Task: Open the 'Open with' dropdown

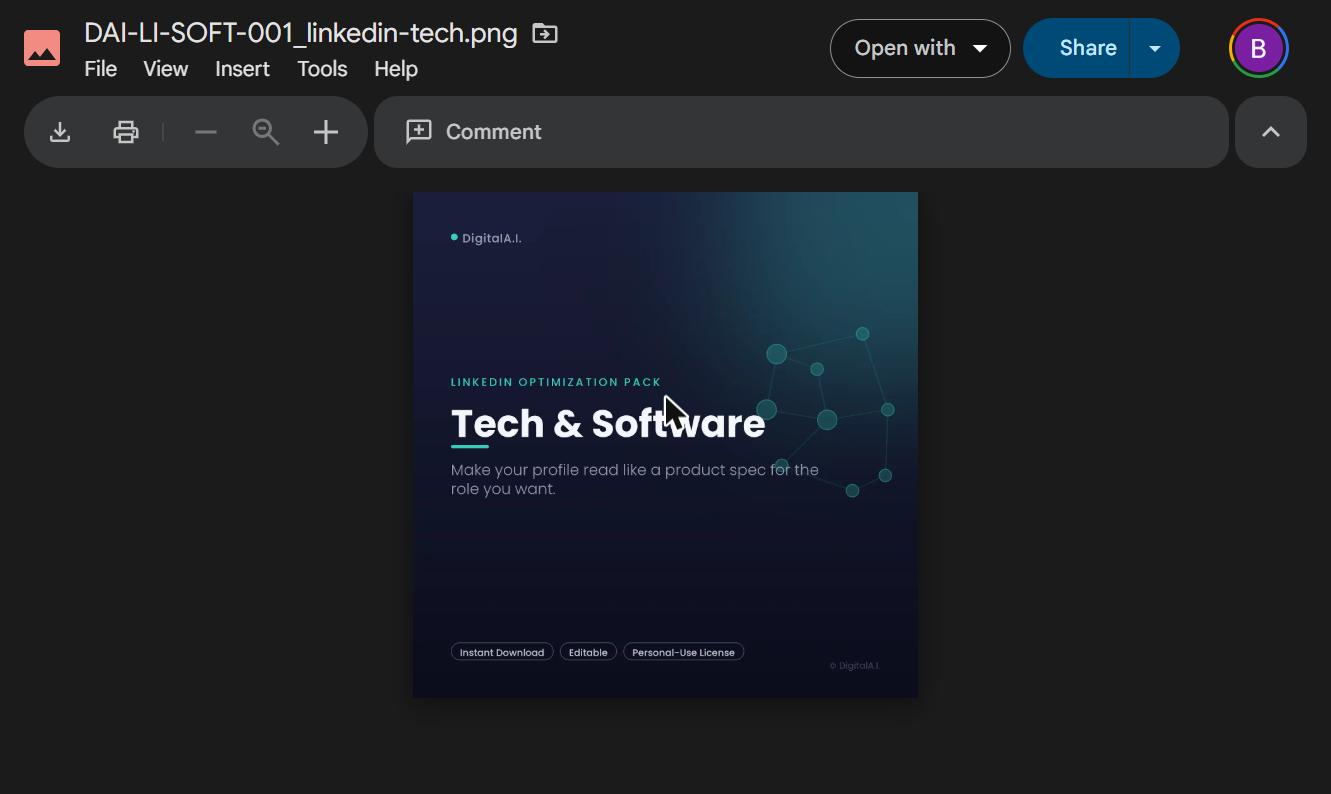Action: tap(920, 48)
